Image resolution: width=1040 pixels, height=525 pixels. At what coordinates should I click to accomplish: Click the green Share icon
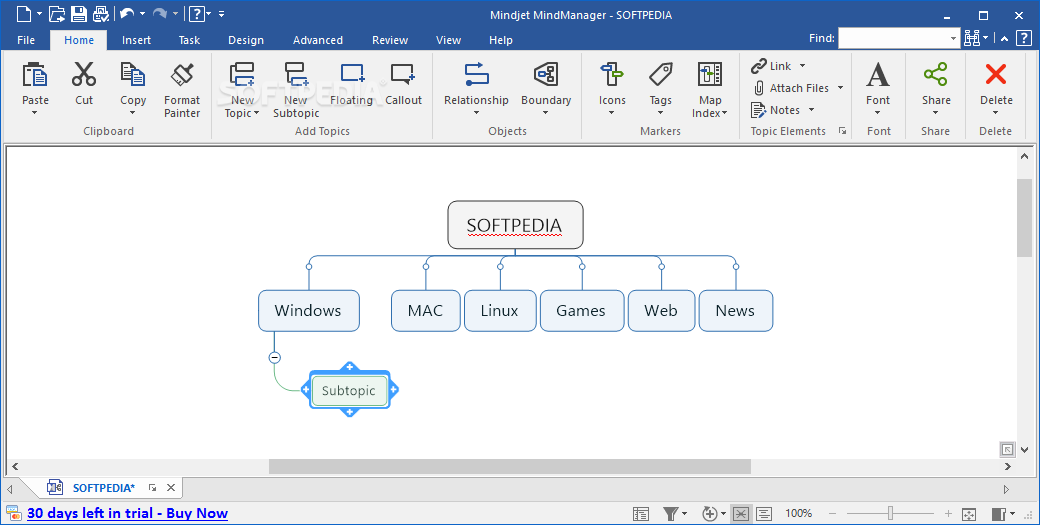(935, 75)
